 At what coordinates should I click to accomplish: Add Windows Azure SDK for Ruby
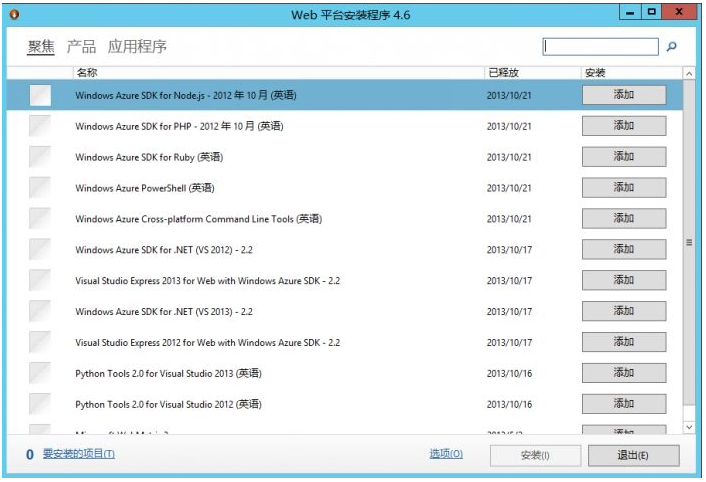pyautogui.click(x=624, y=157)
